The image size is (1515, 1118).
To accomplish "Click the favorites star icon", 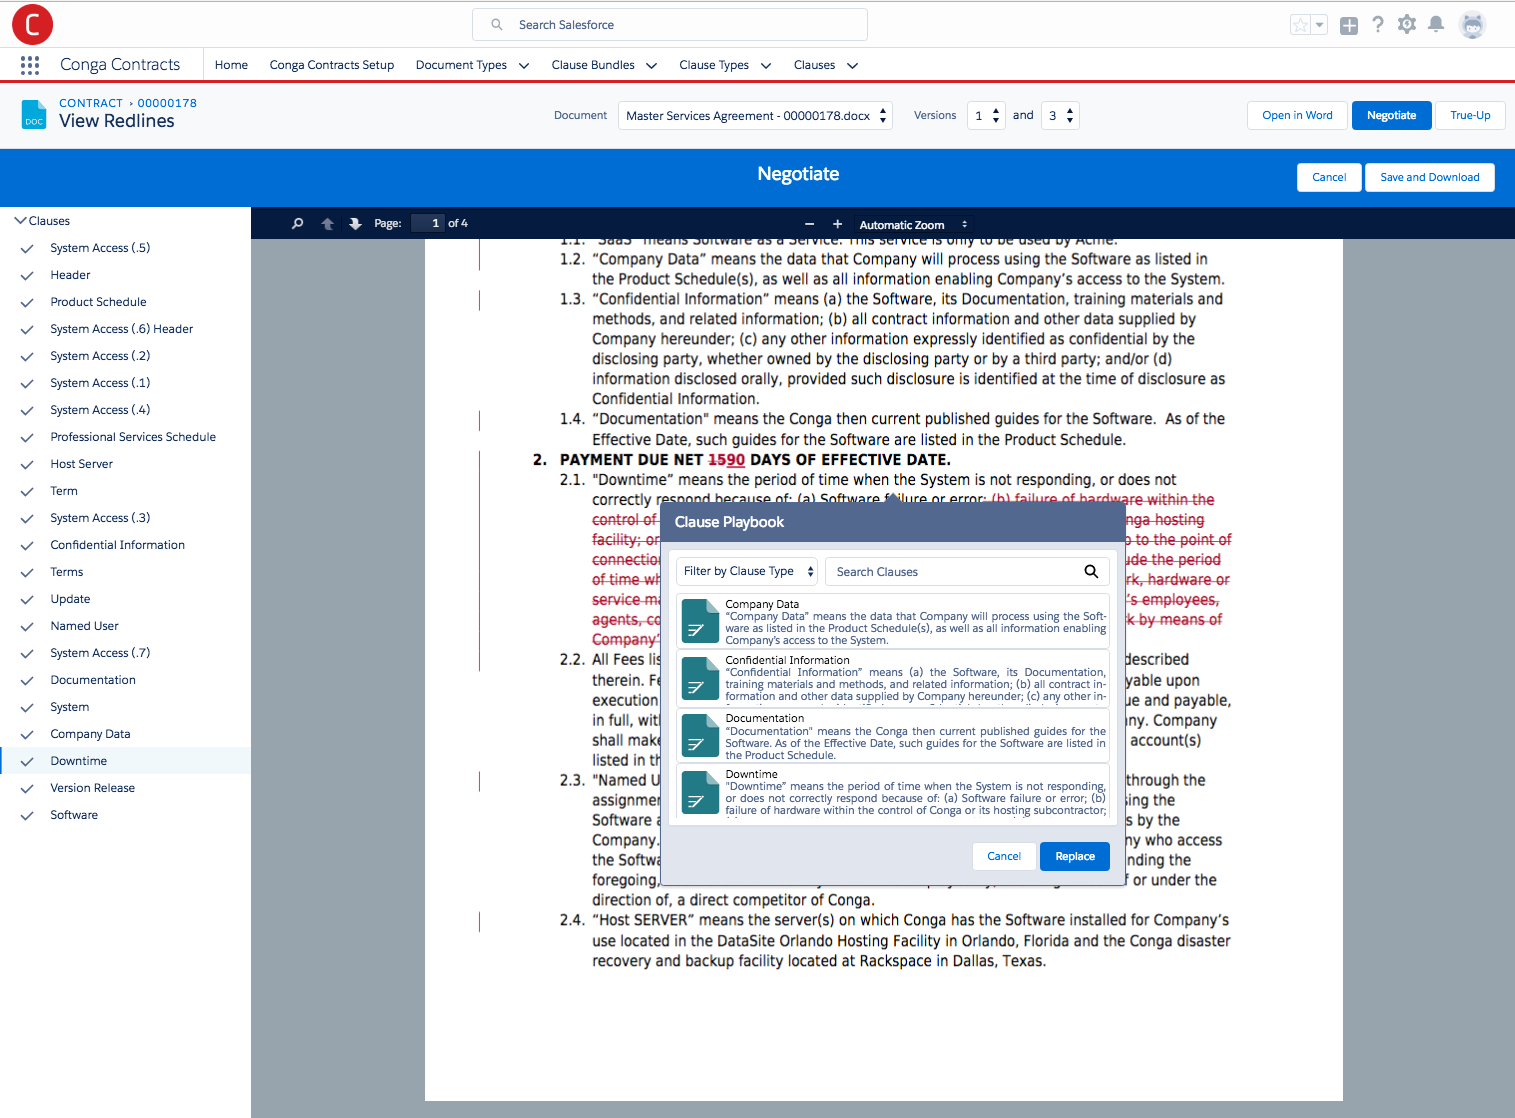I will point(1300,25).
